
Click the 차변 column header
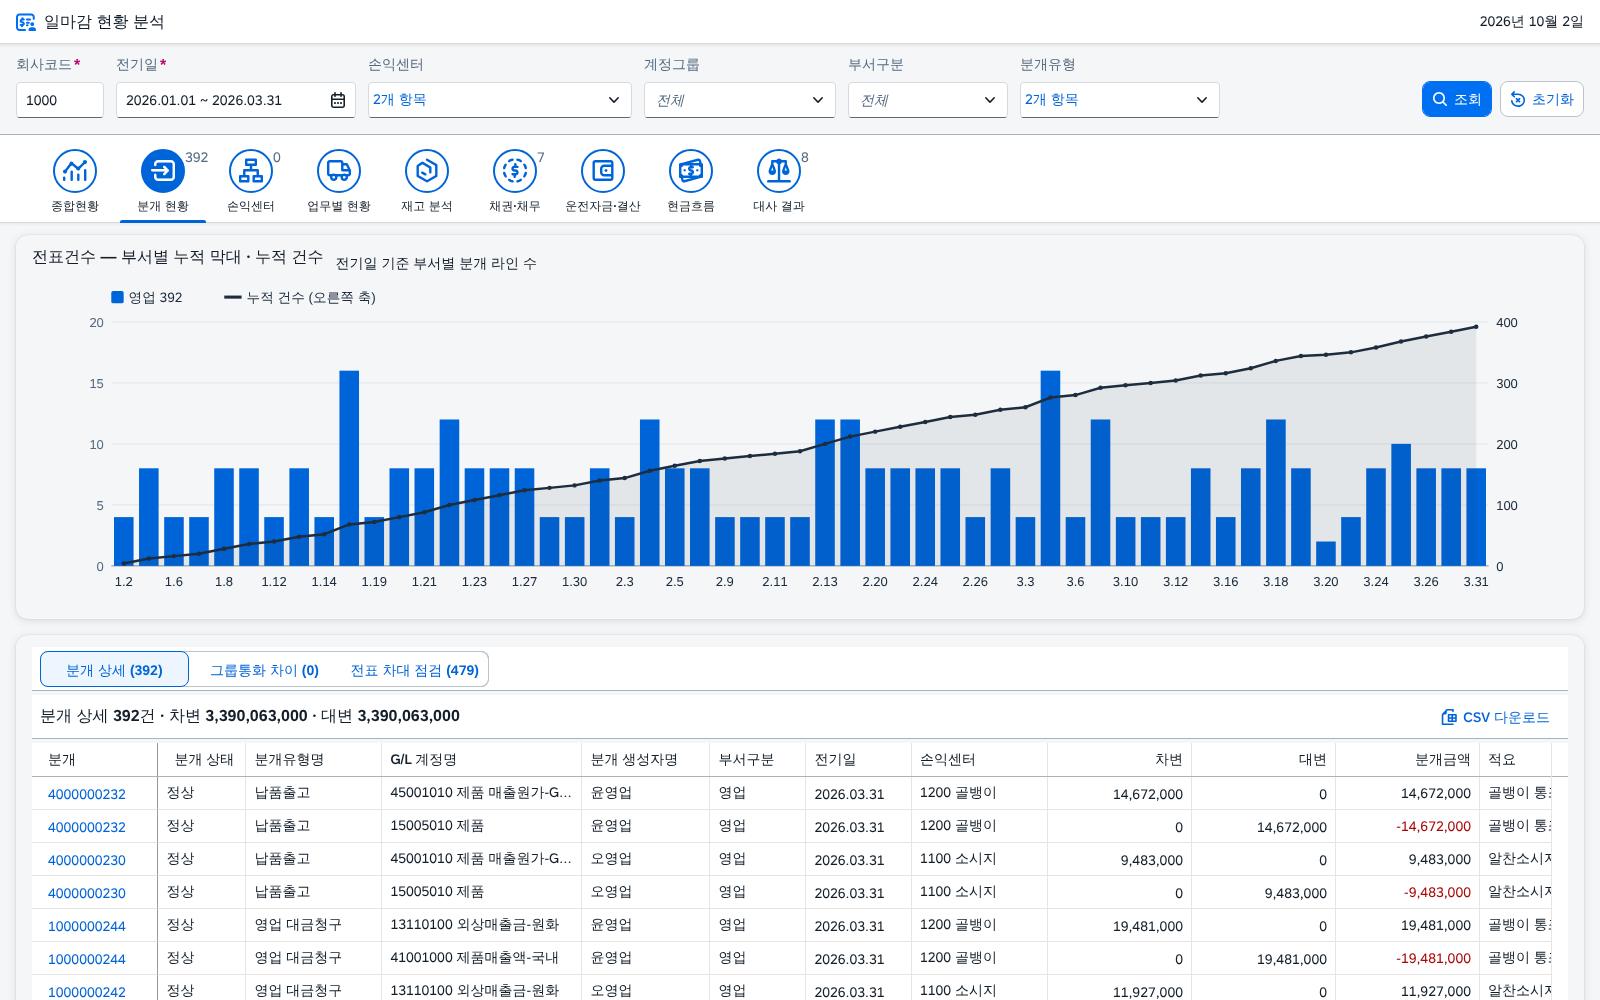(1119, 759)
